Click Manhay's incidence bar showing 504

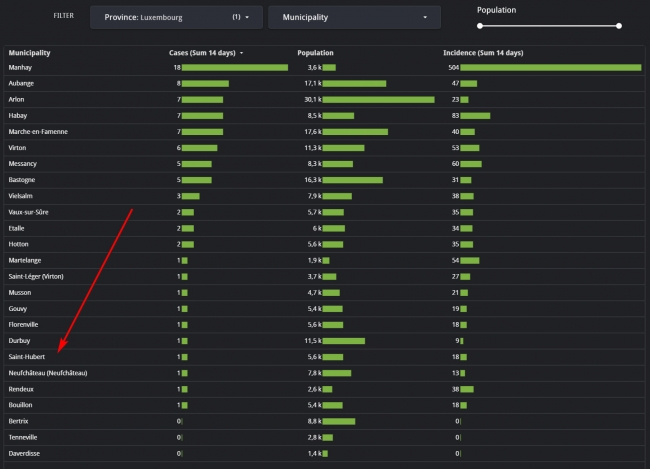(x=551, y=68)
